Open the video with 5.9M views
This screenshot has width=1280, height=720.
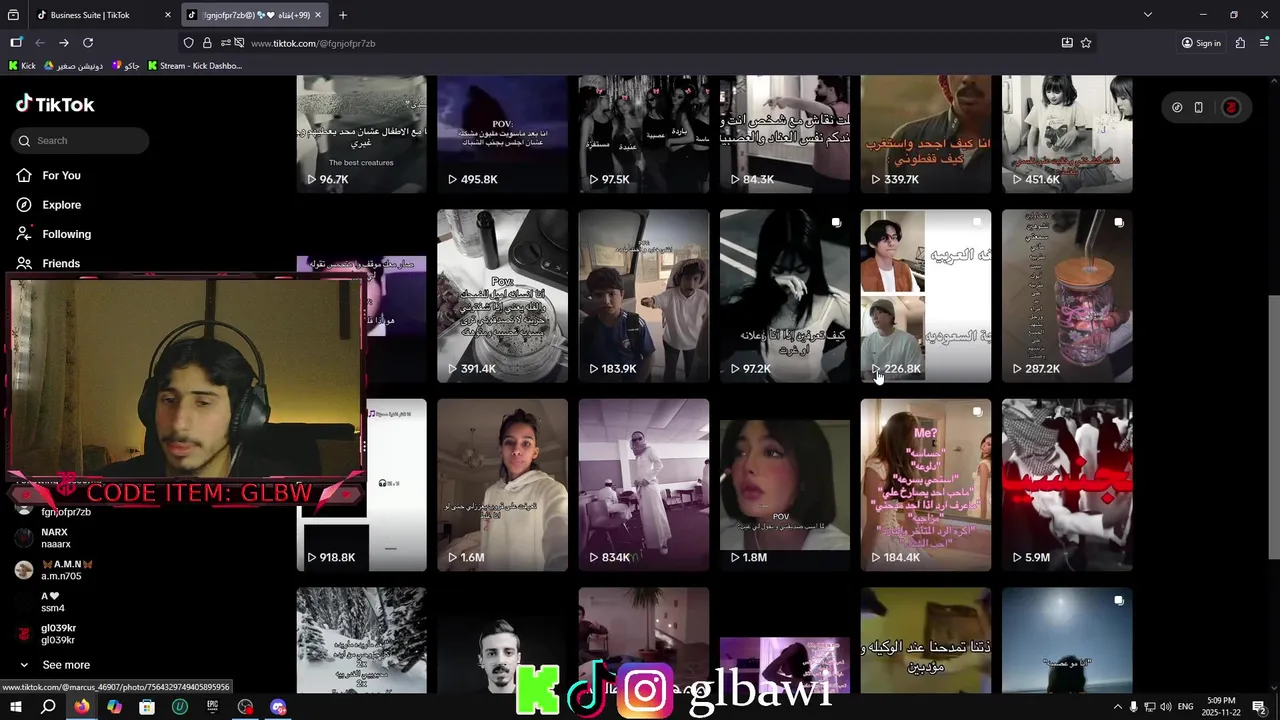coord(1067,485)
